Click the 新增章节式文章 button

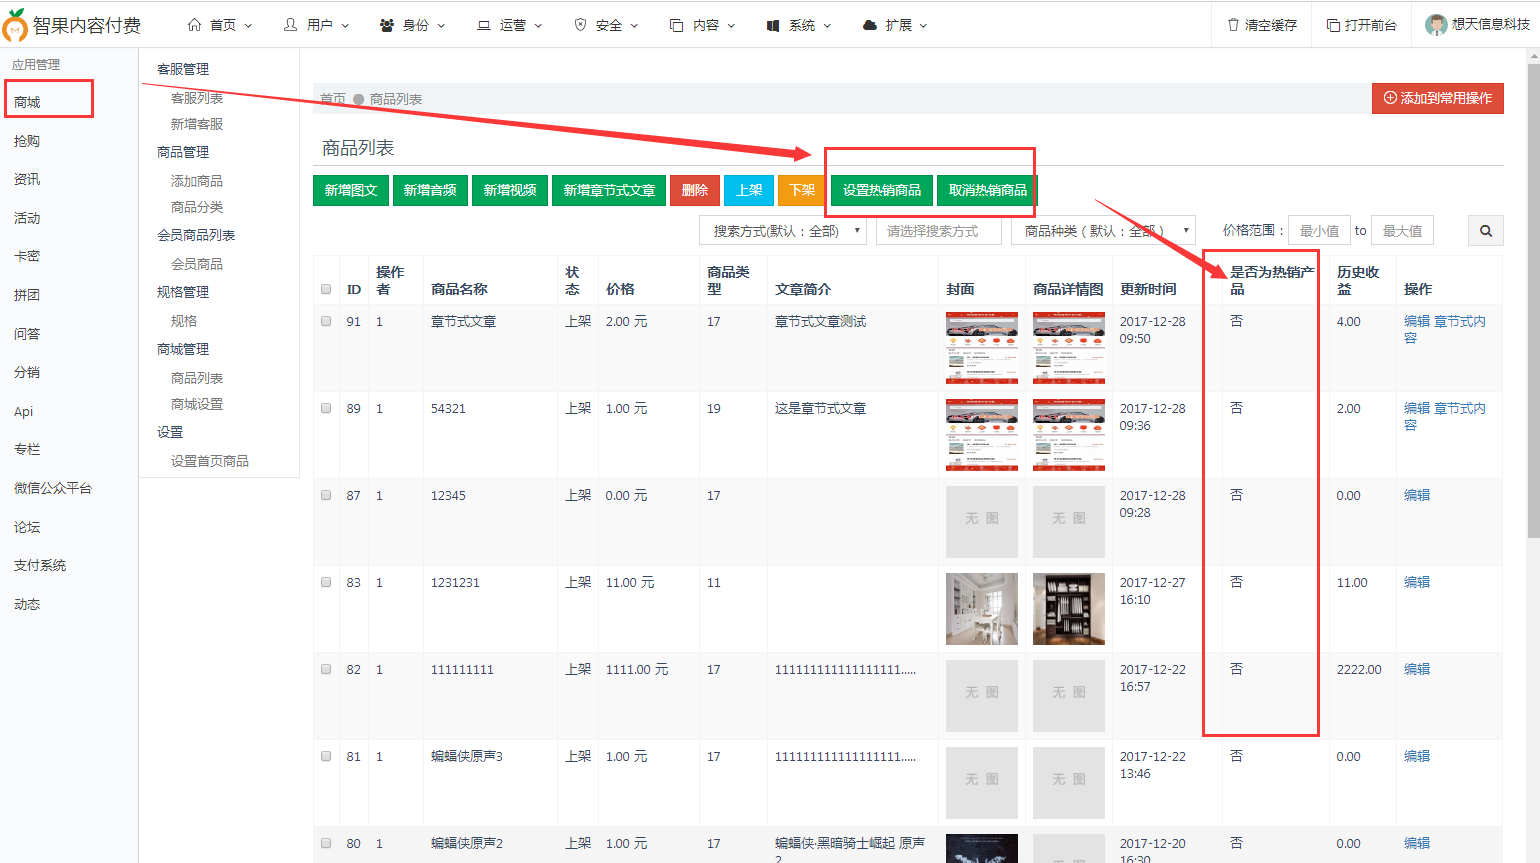609,190
